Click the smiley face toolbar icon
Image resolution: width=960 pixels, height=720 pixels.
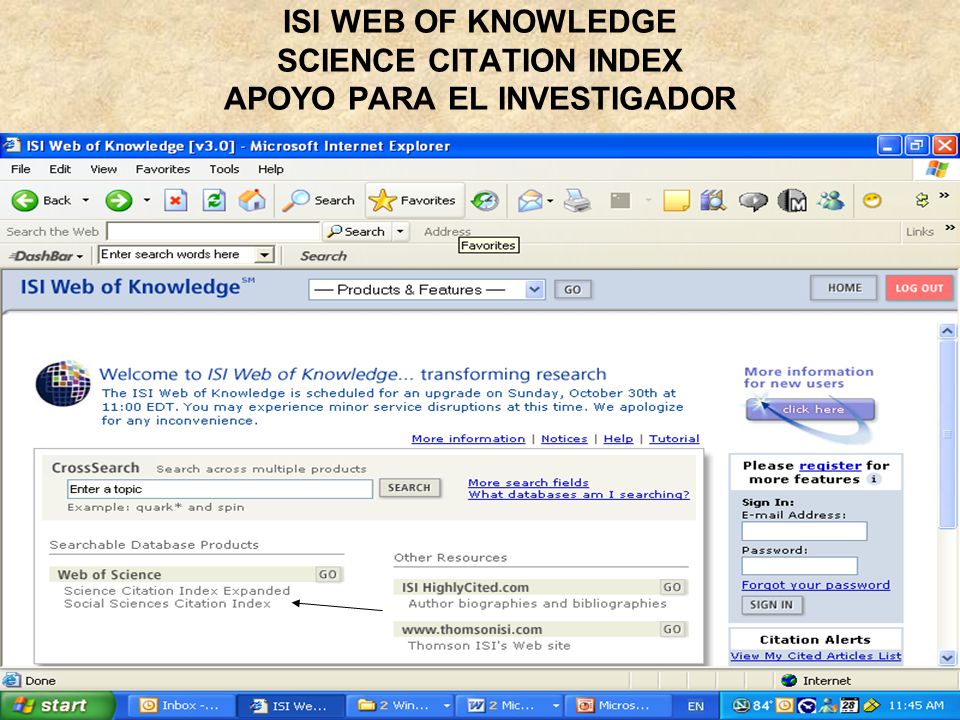[x=872, y=200]
